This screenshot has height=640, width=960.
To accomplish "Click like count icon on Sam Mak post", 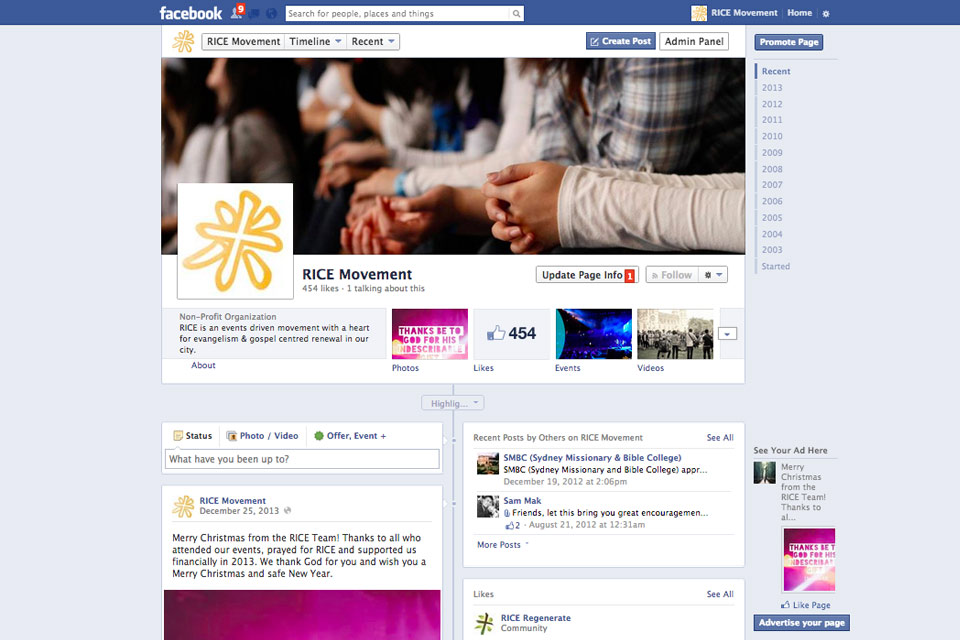I will pos(512,525).
